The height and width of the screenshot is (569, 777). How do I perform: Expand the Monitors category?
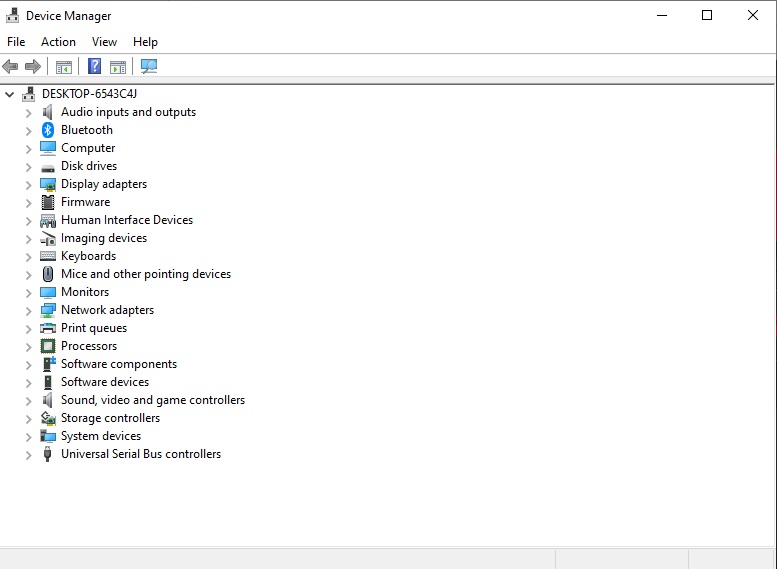29,292
